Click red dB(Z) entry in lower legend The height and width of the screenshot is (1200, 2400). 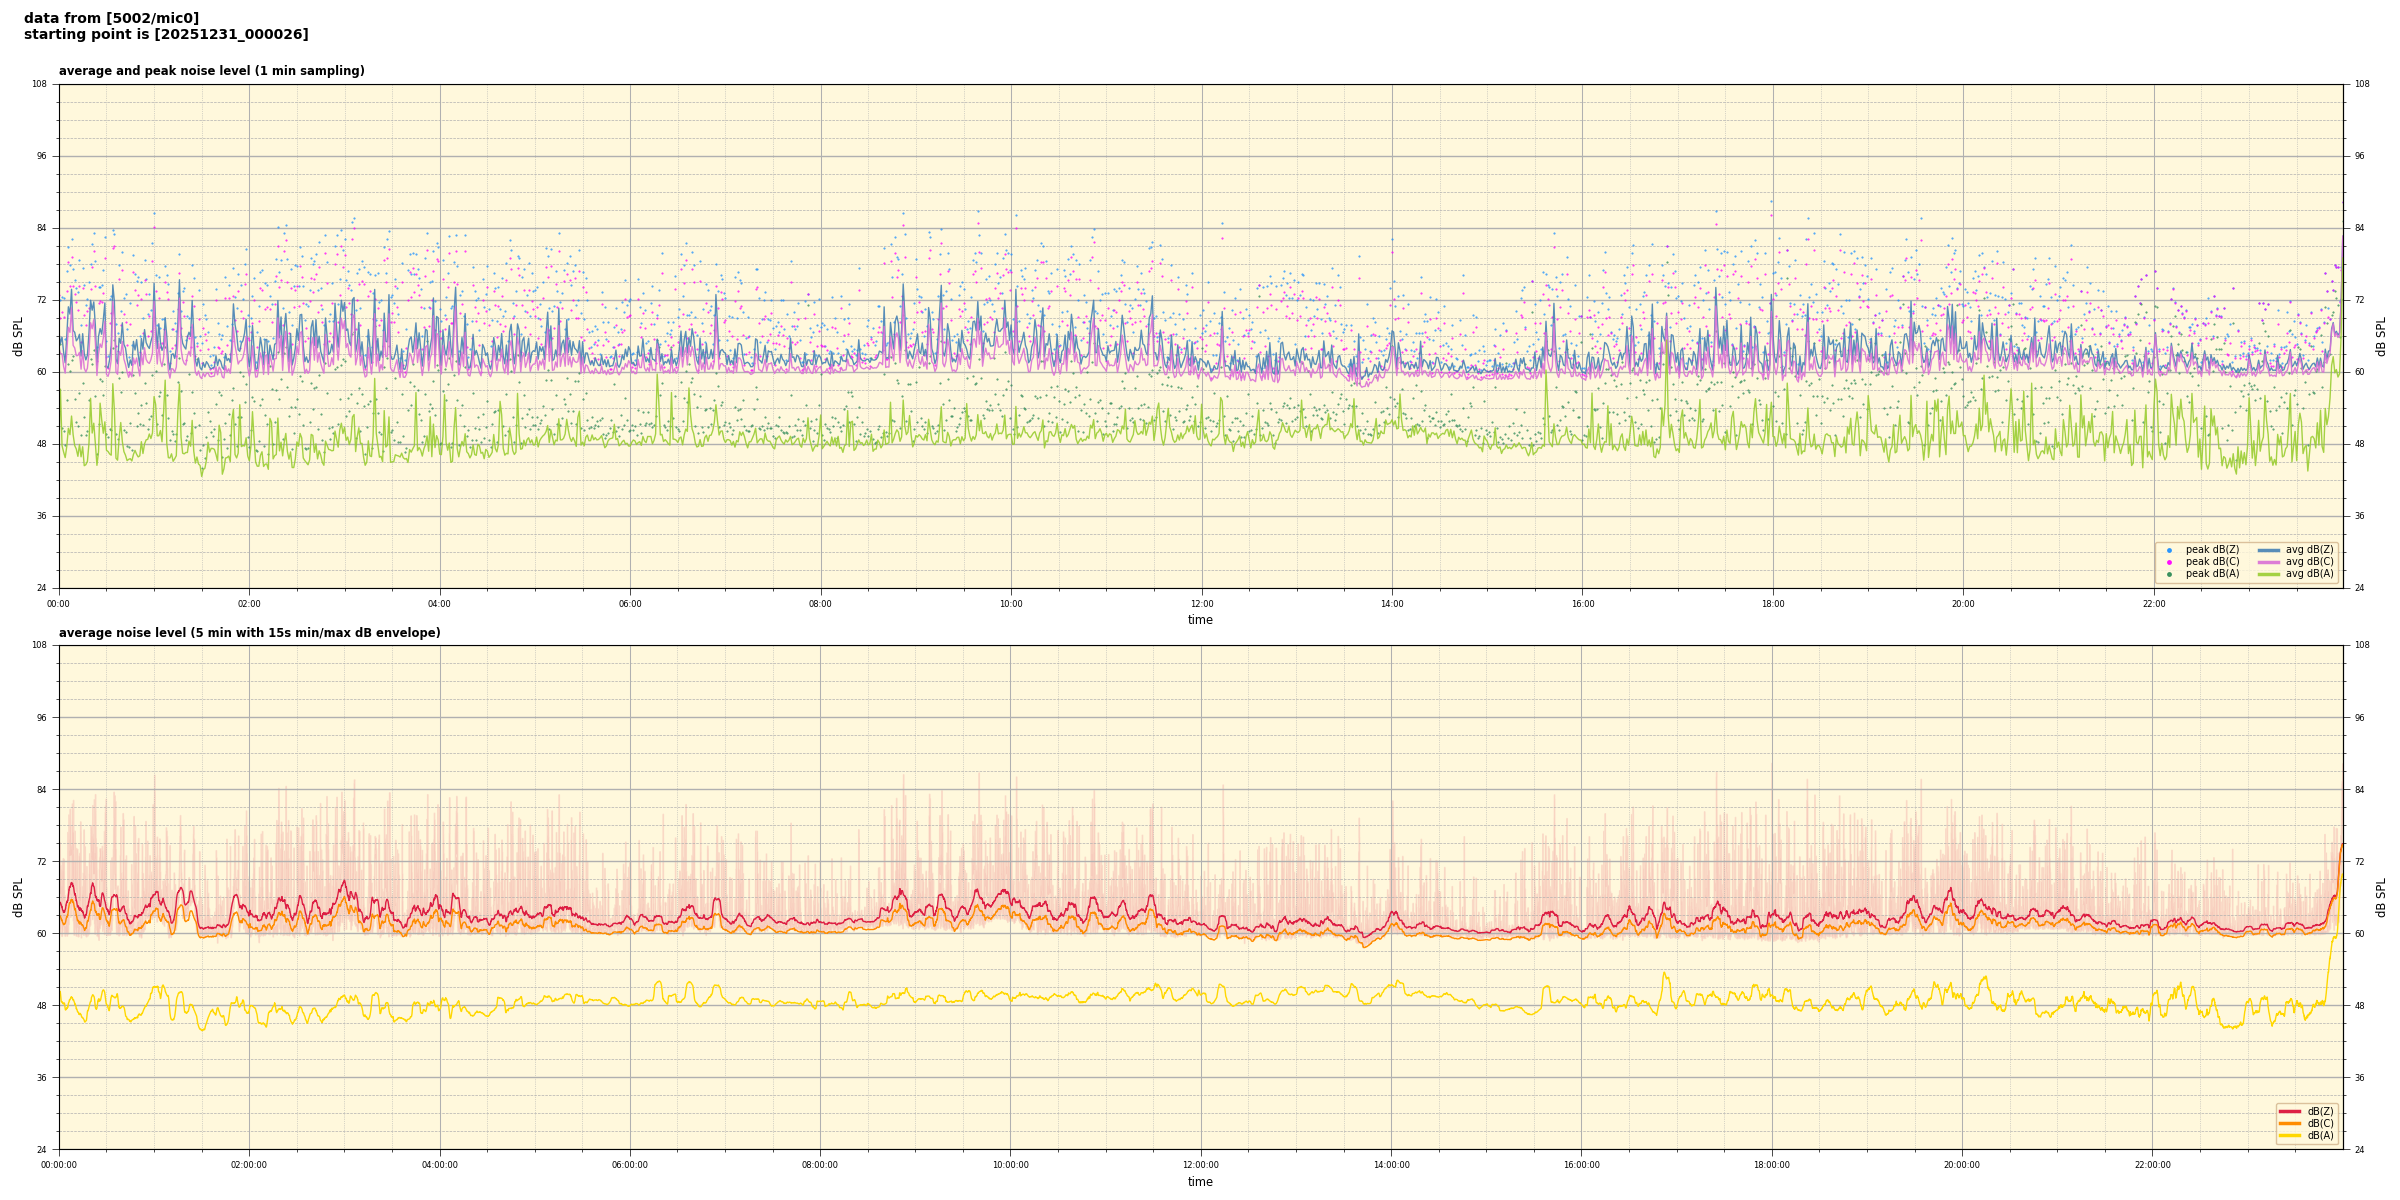click(2290, 1111)
